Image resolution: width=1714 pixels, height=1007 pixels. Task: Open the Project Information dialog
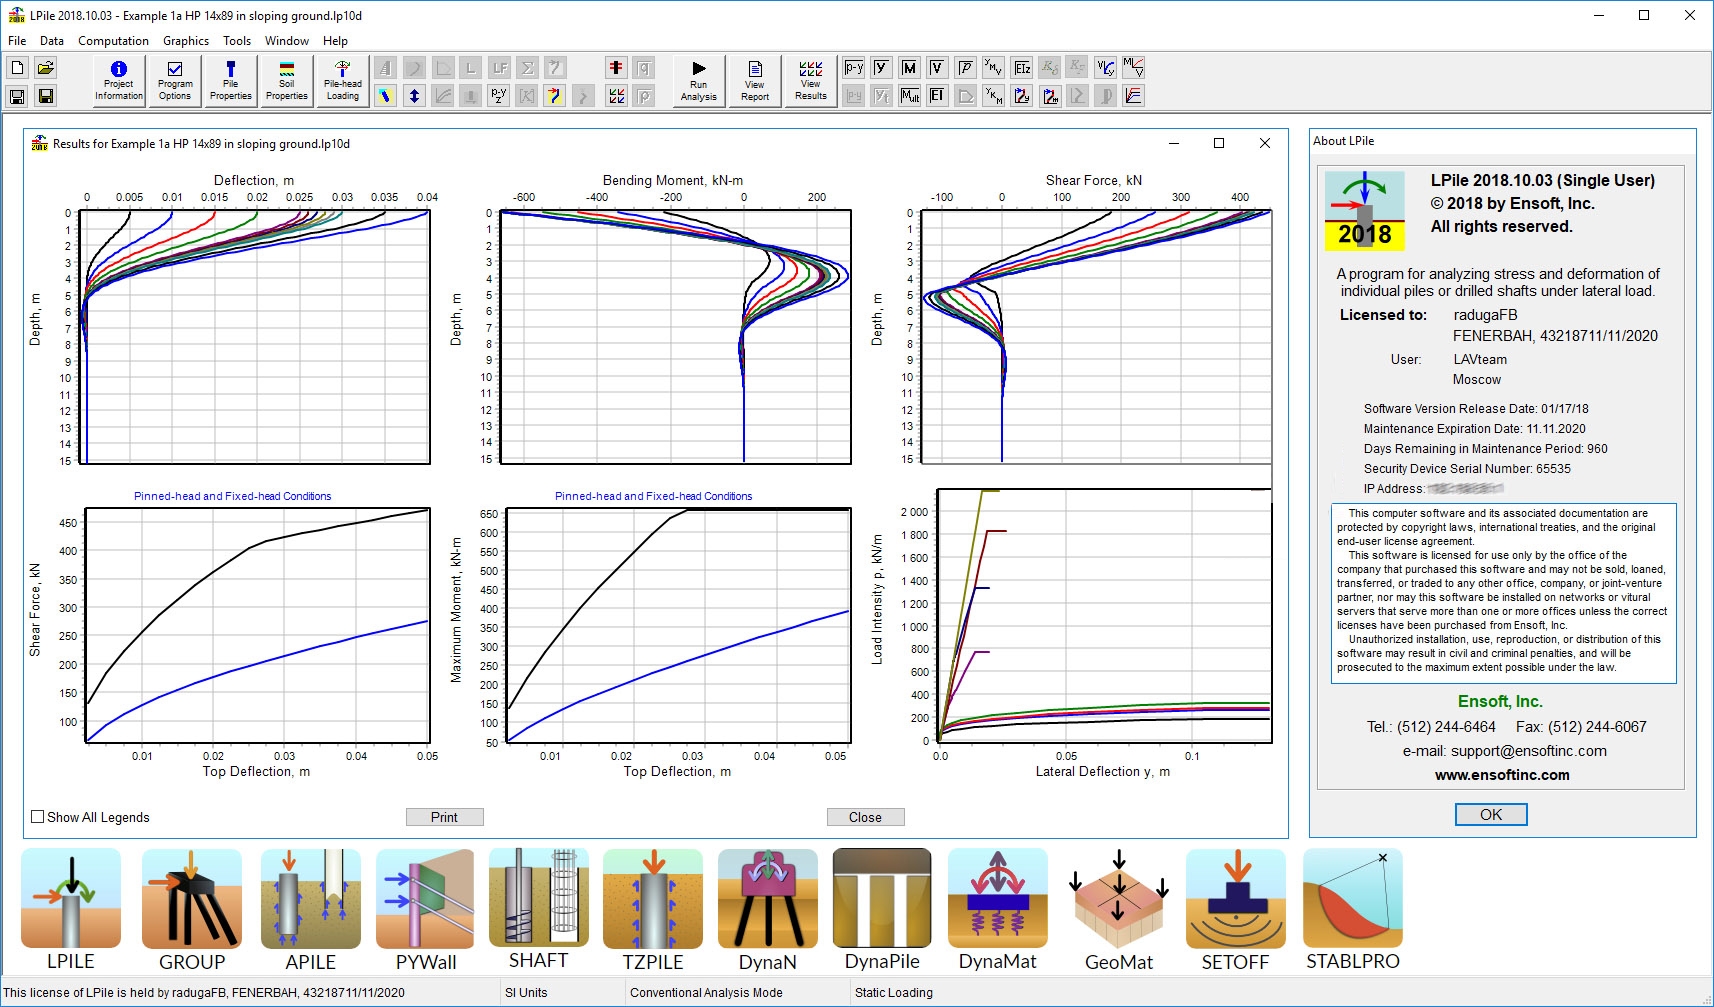(x=118, y=80)
